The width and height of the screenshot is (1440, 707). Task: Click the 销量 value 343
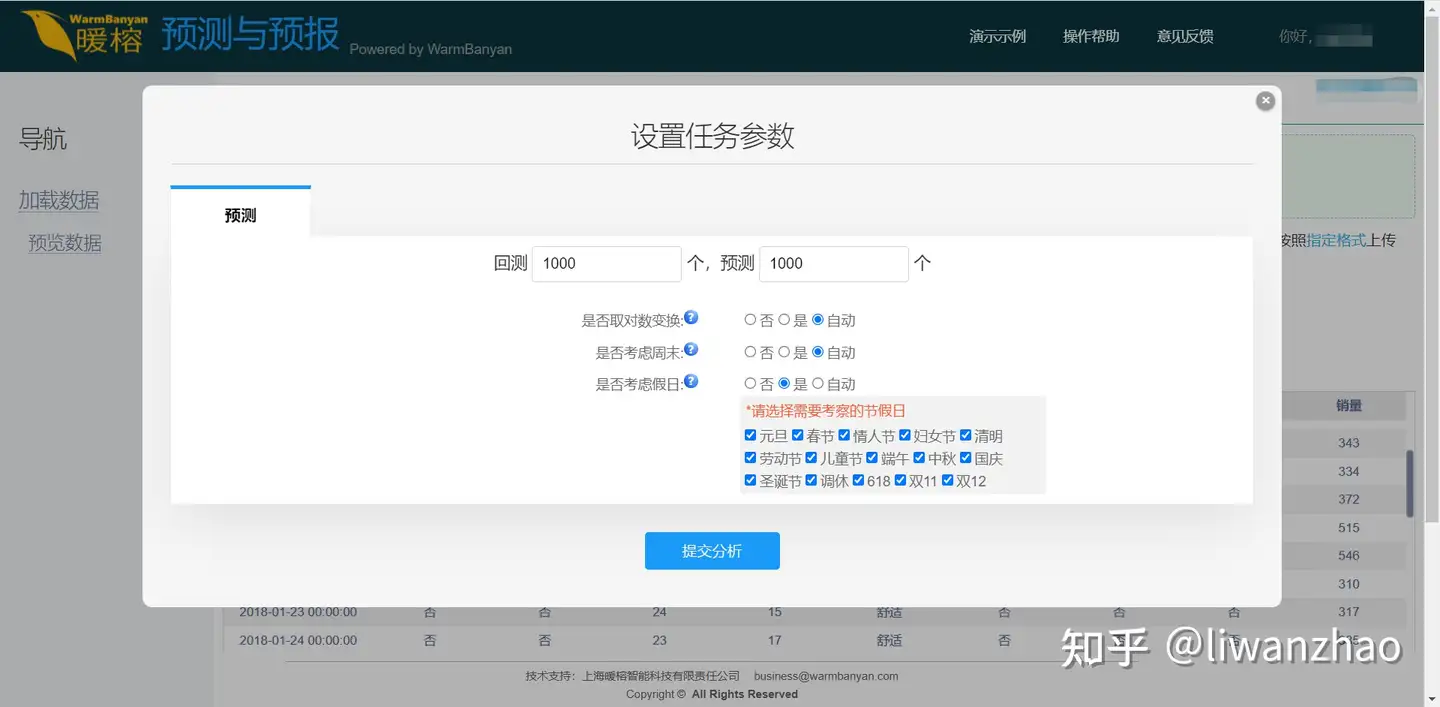point(1349,443)
